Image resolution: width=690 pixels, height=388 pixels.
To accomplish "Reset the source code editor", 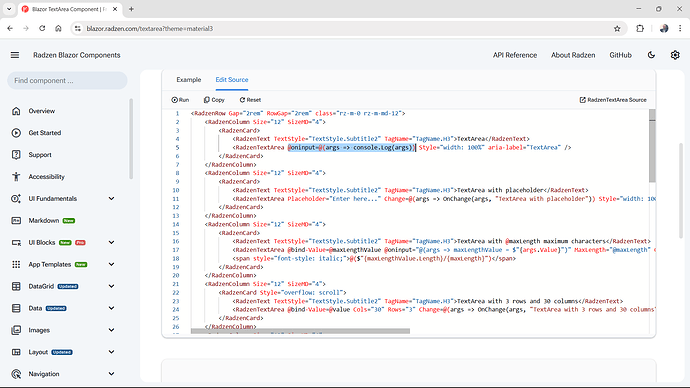I will 250,100.
